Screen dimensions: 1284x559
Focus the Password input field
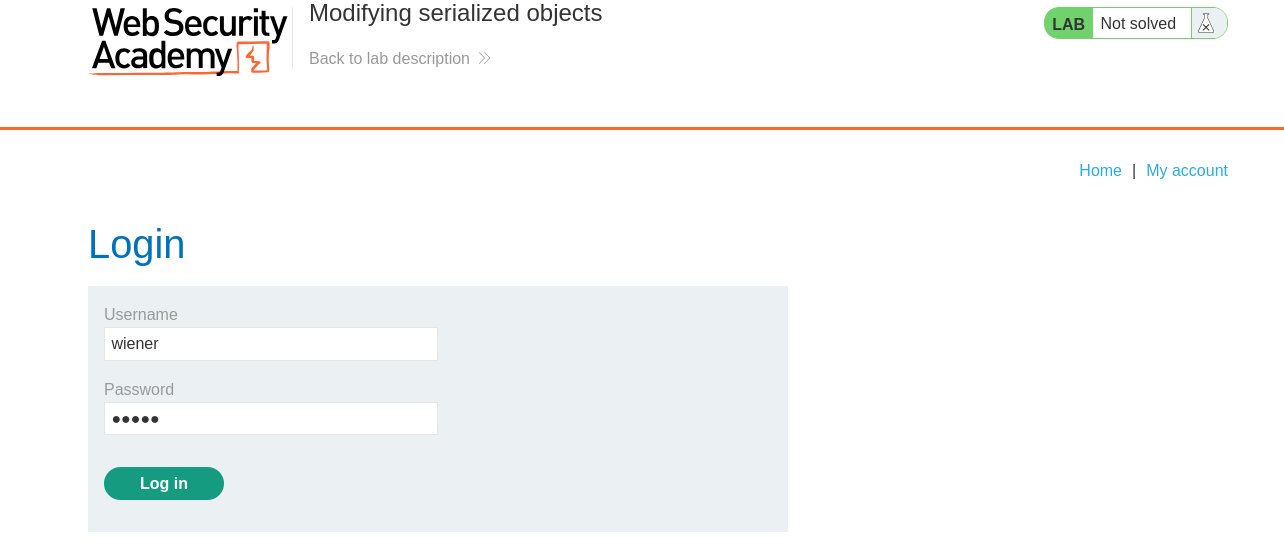(270, 419)
